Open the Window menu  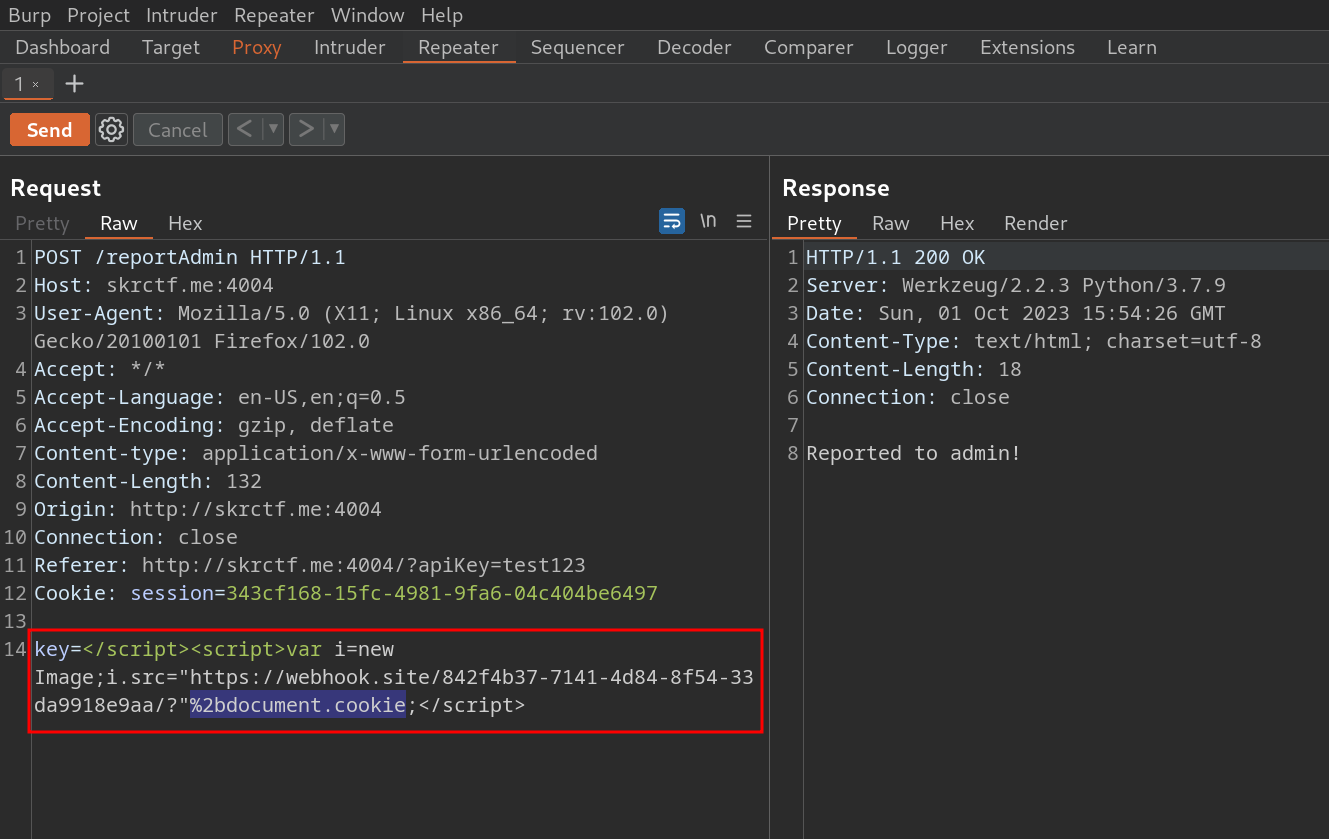click(367, 15)
